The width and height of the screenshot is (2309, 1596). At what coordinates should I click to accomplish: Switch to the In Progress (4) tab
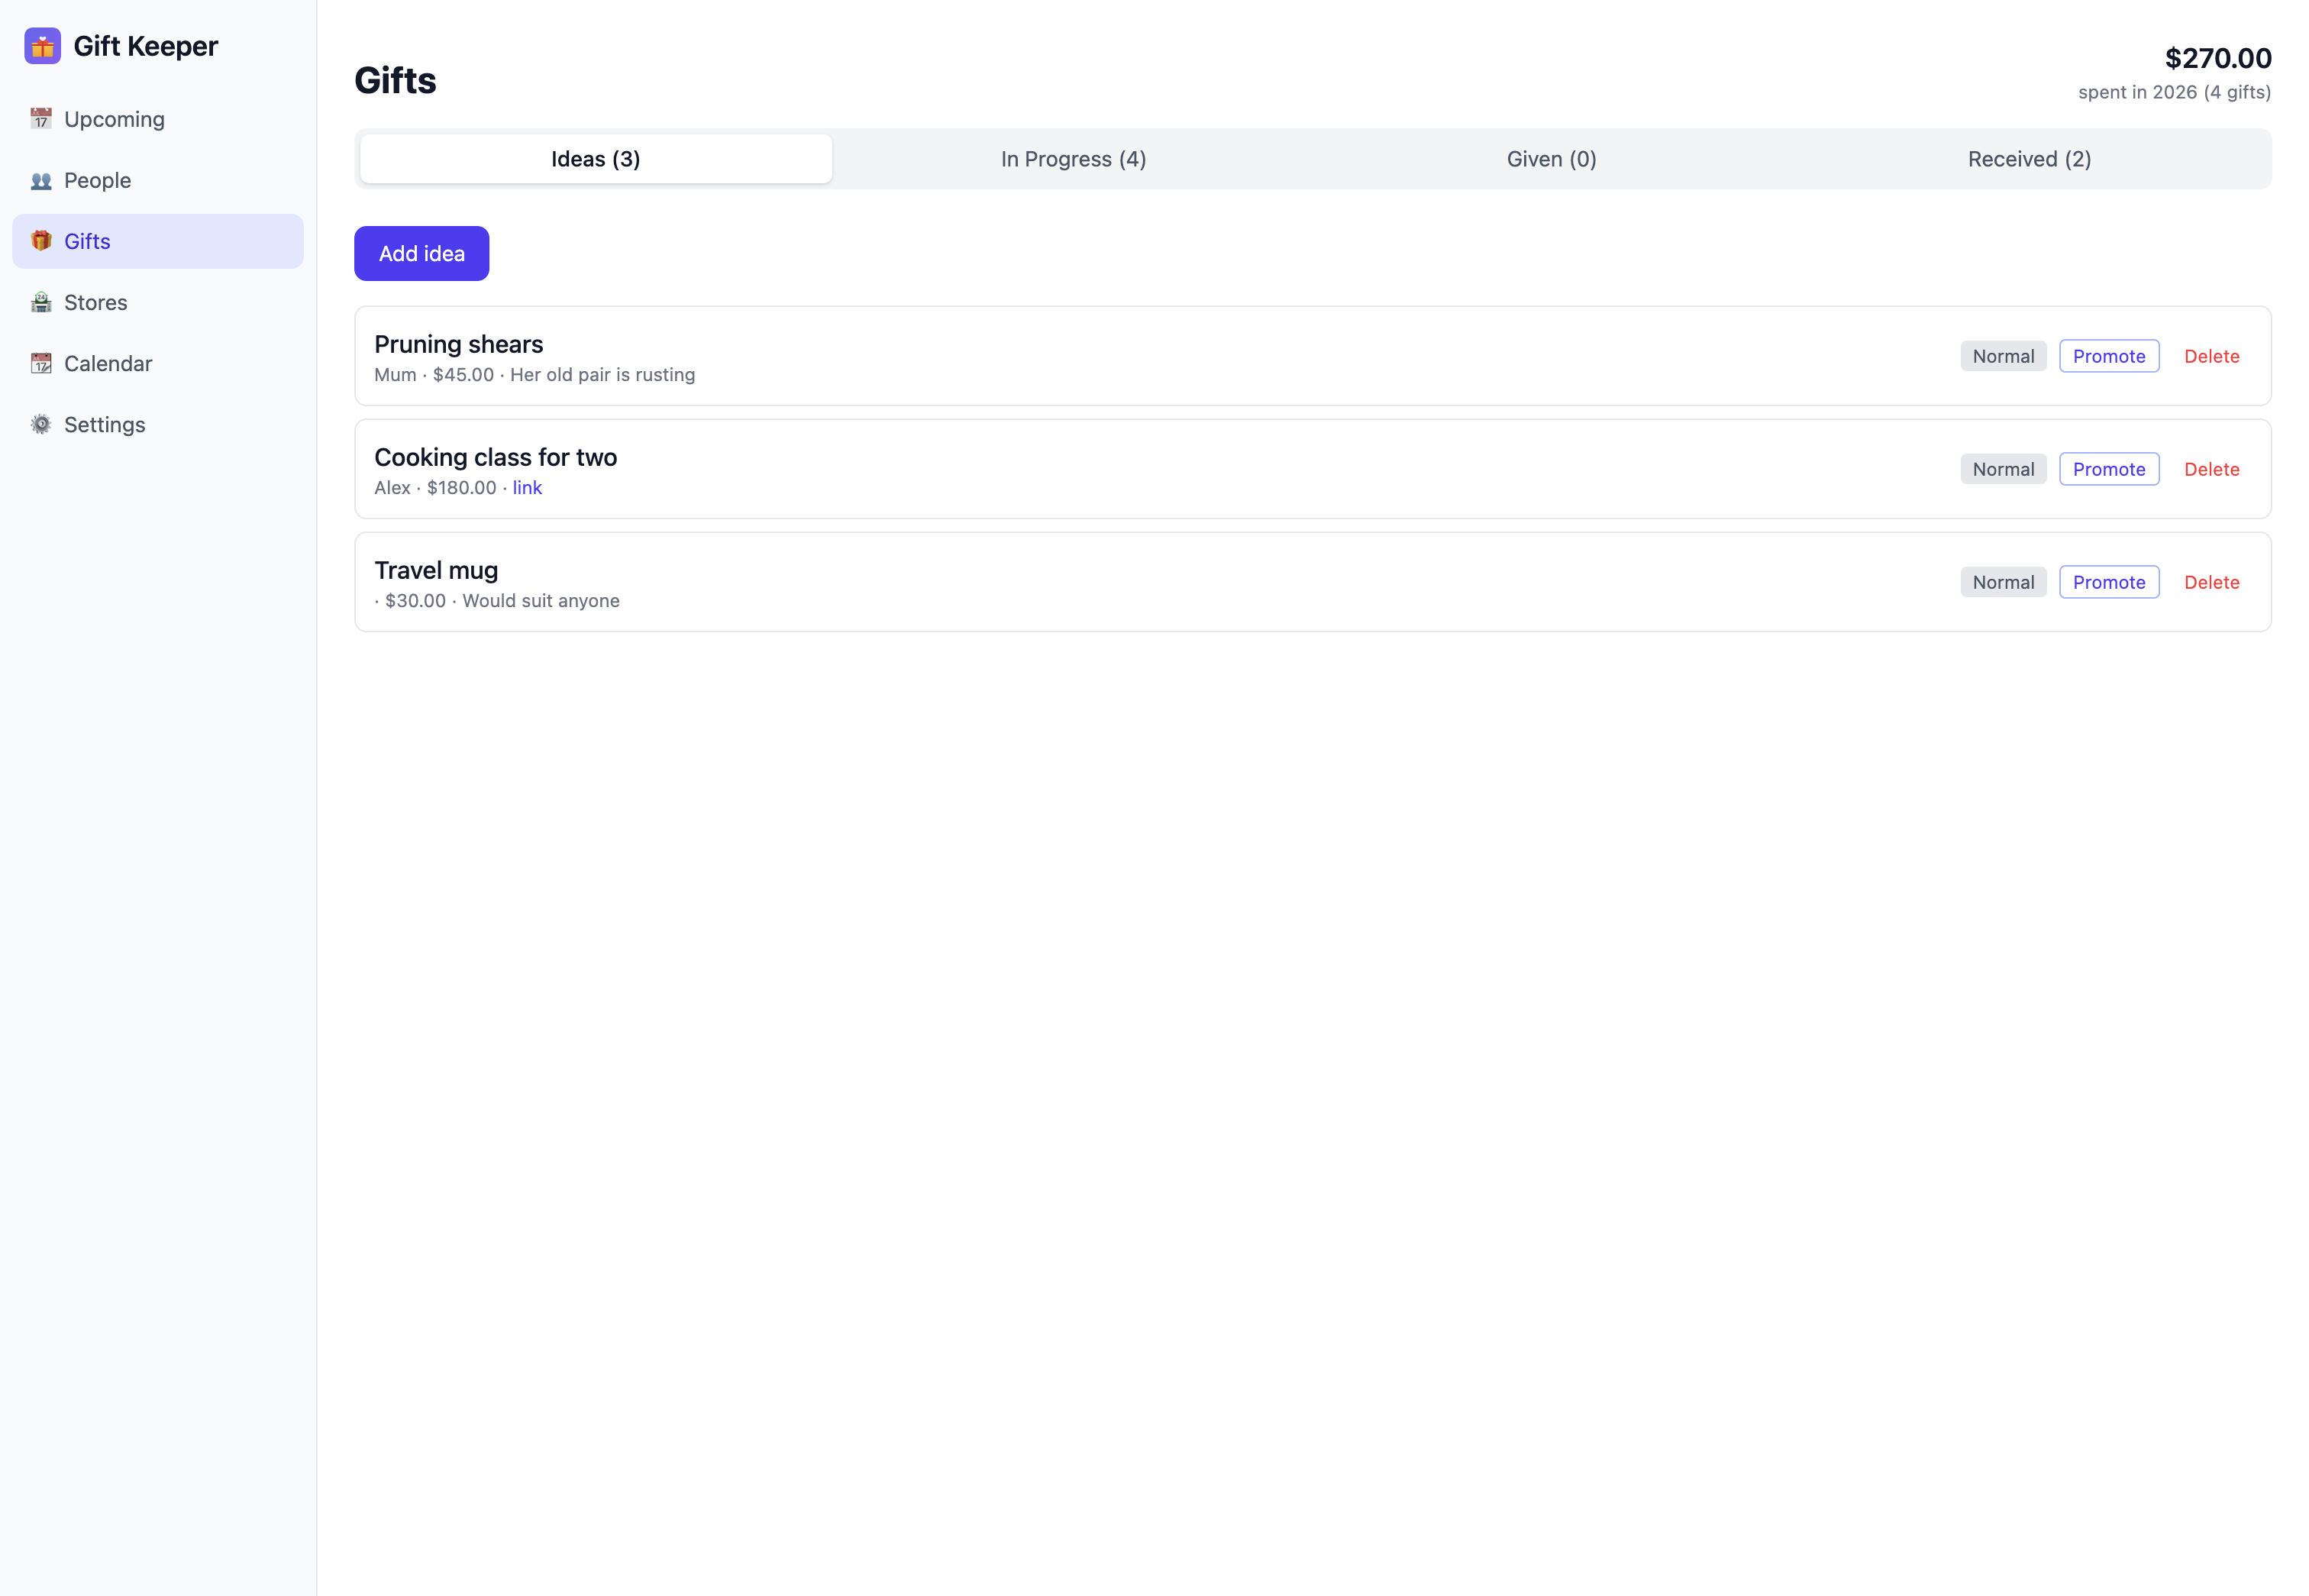(x=1074, y=159)
